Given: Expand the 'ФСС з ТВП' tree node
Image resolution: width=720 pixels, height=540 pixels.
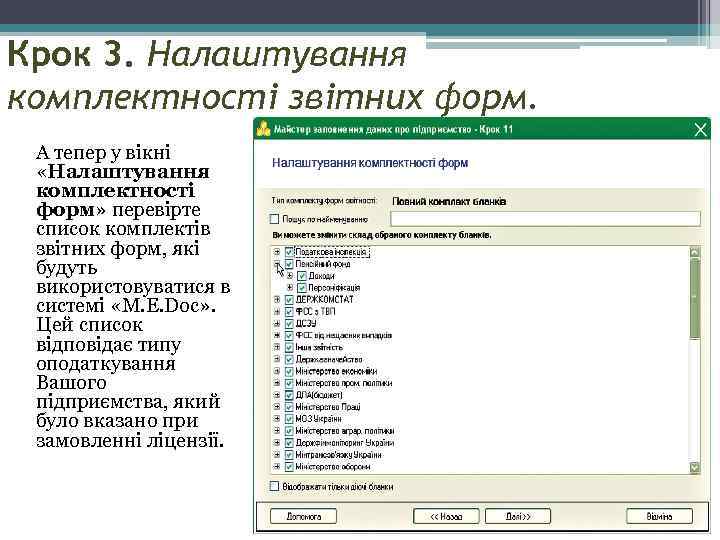Looking at the screenshot, I should [277, 312].
